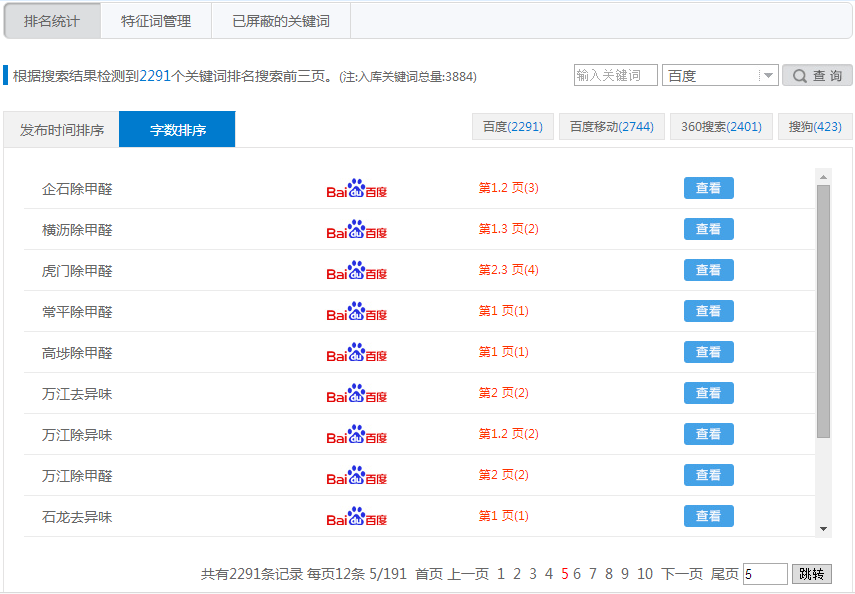The width and height of the screenshot is (855, 594).
Task: Click the magnifier 查询 search button
Action: 817,76
